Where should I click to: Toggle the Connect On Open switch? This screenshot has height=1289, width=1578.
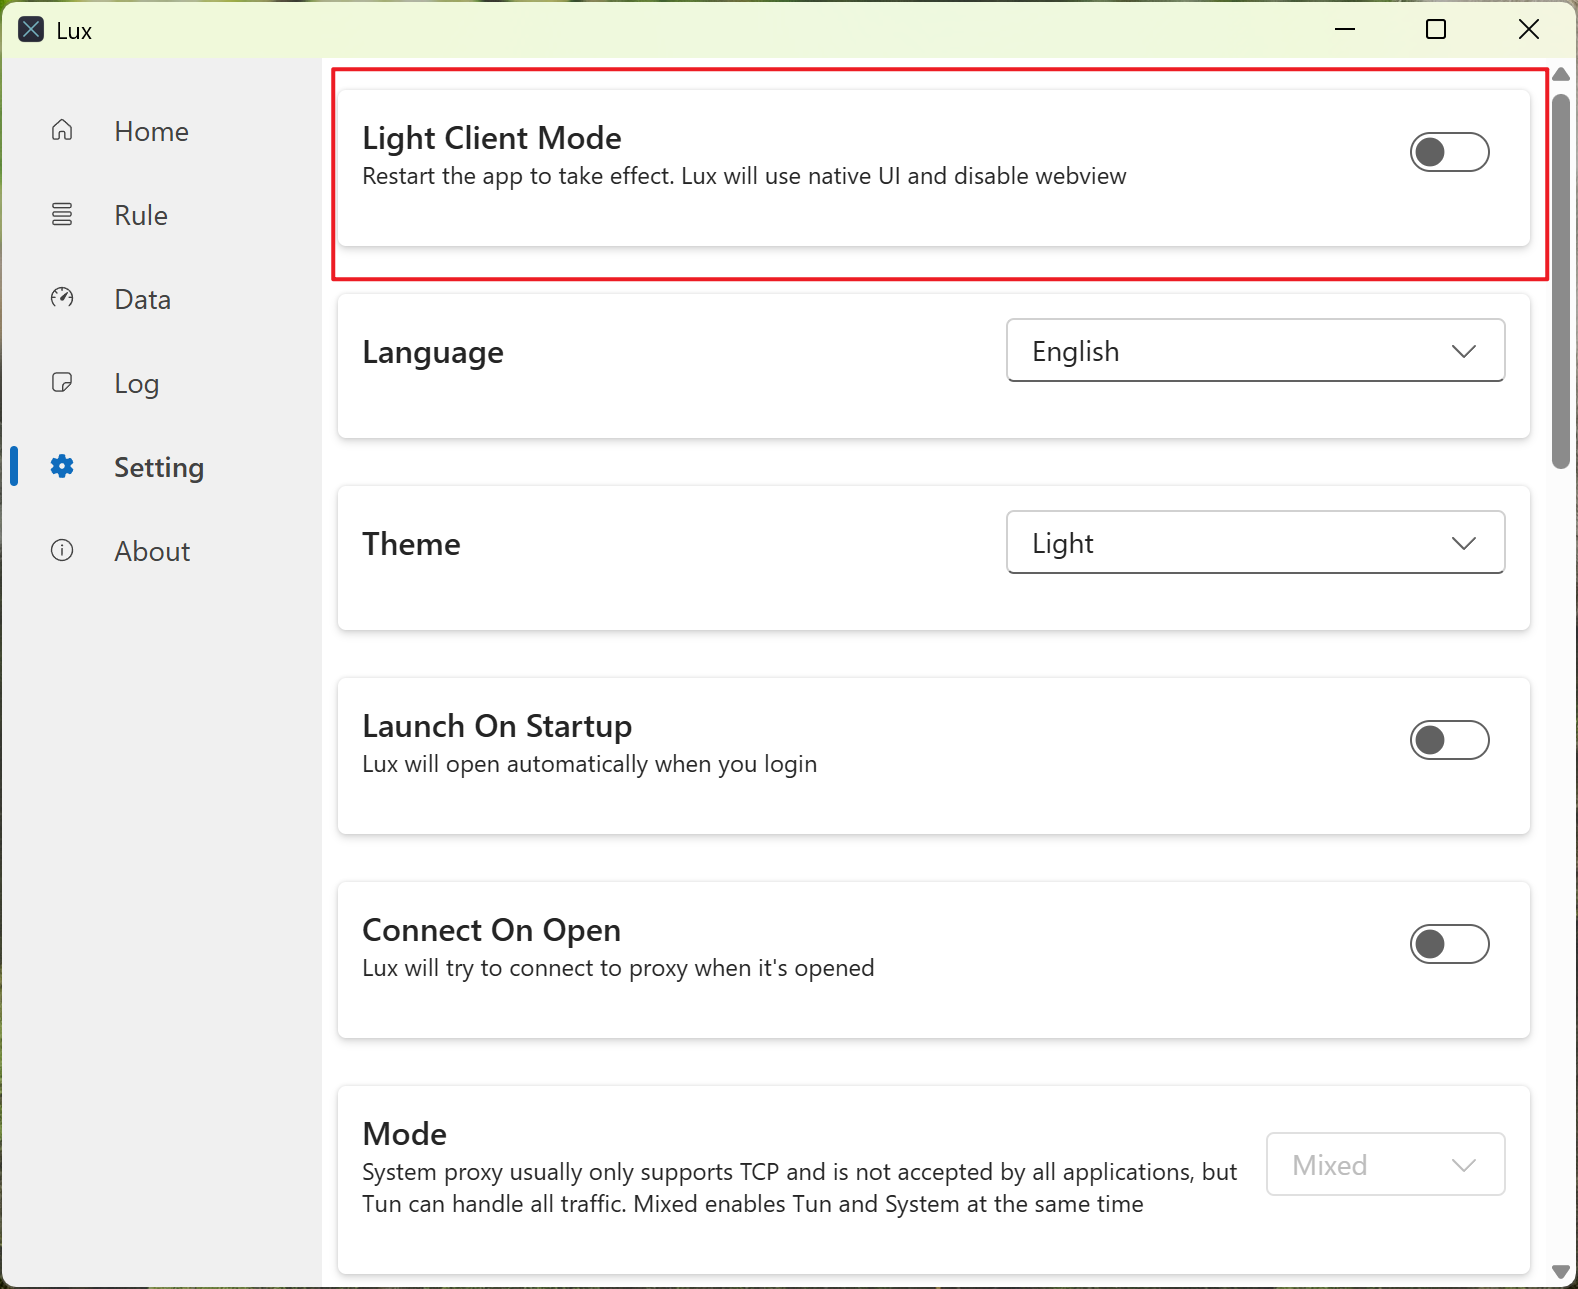point(1449,944)
